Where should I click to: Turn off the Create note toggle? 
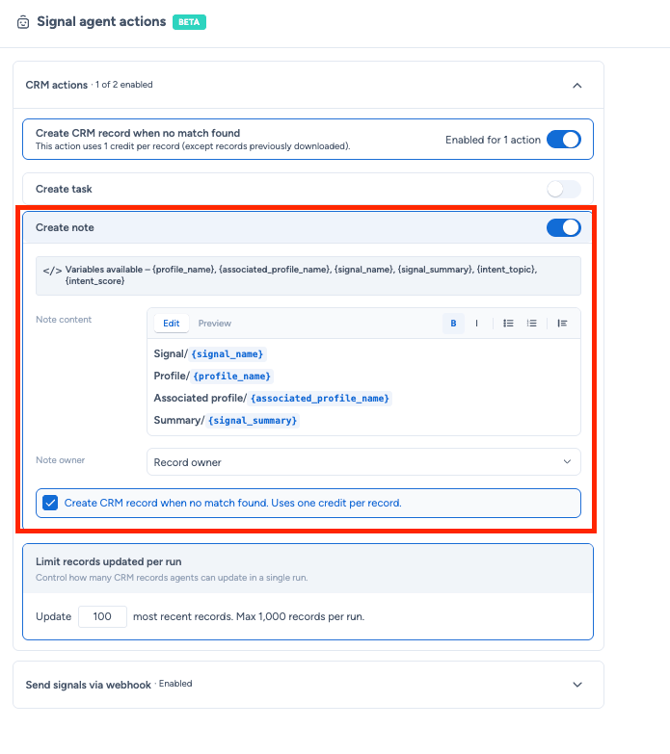click(x=563, y=227)
